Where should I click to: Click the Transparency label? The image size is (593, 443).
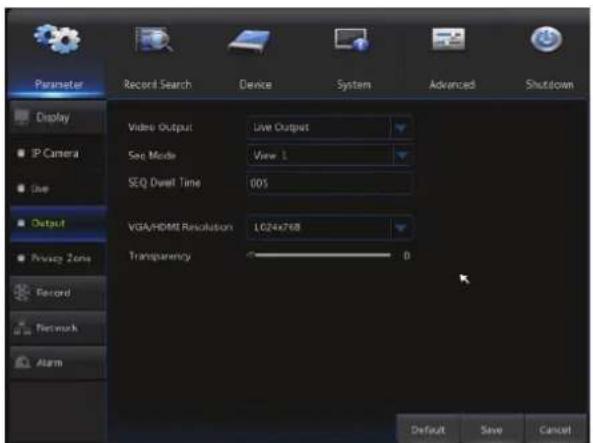(x=160, y=256)
